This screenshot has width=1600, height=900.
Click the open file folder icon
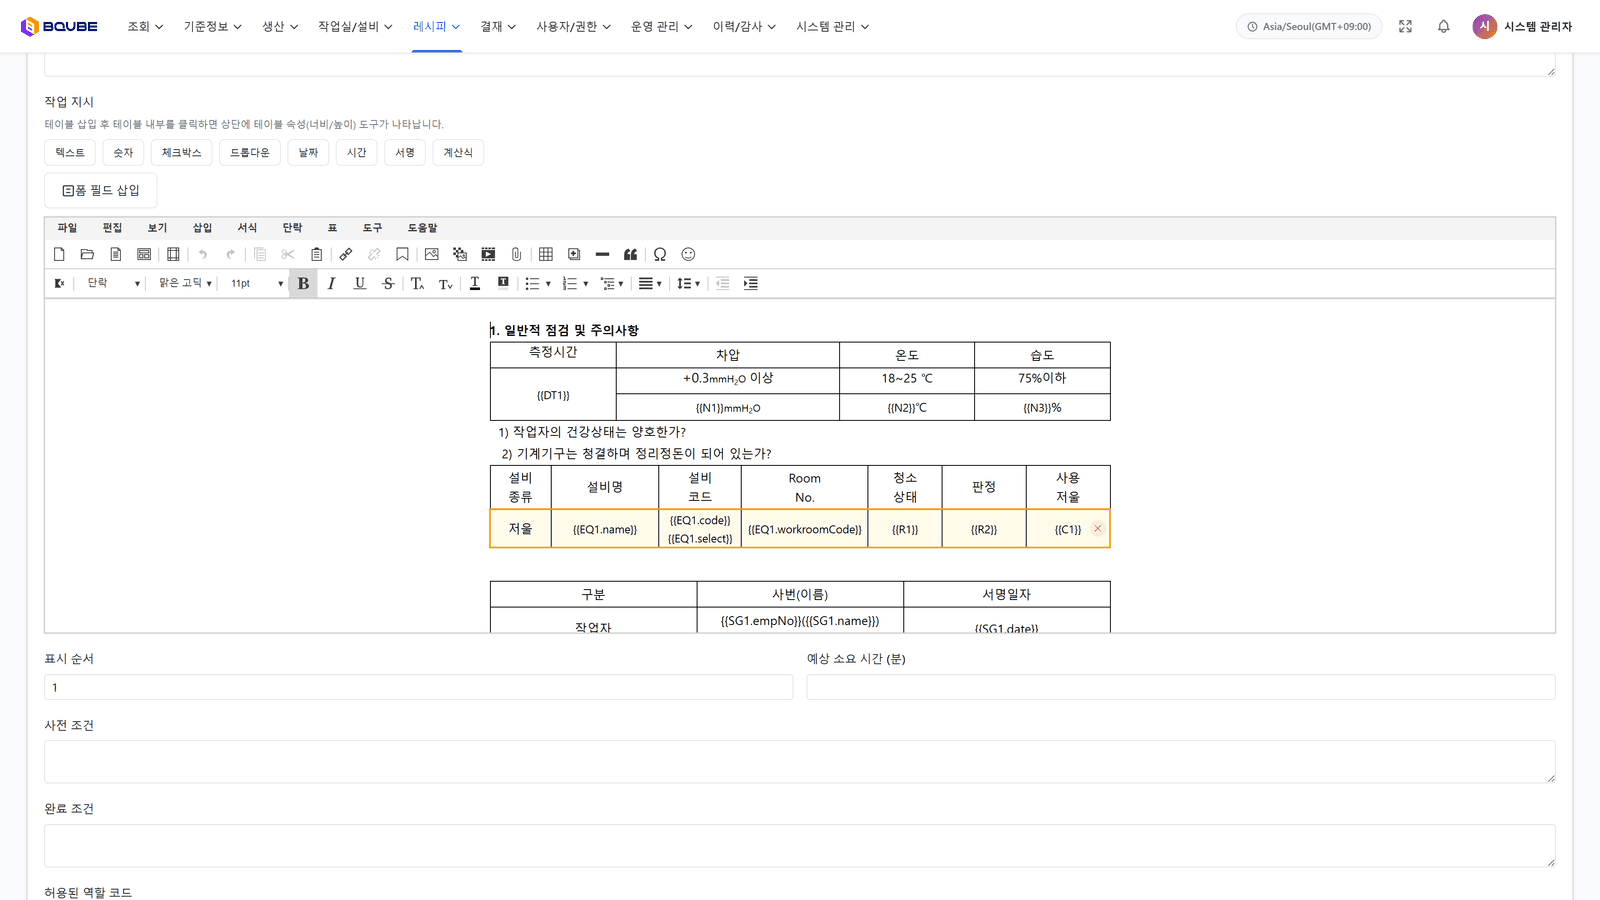click(87, 255)
